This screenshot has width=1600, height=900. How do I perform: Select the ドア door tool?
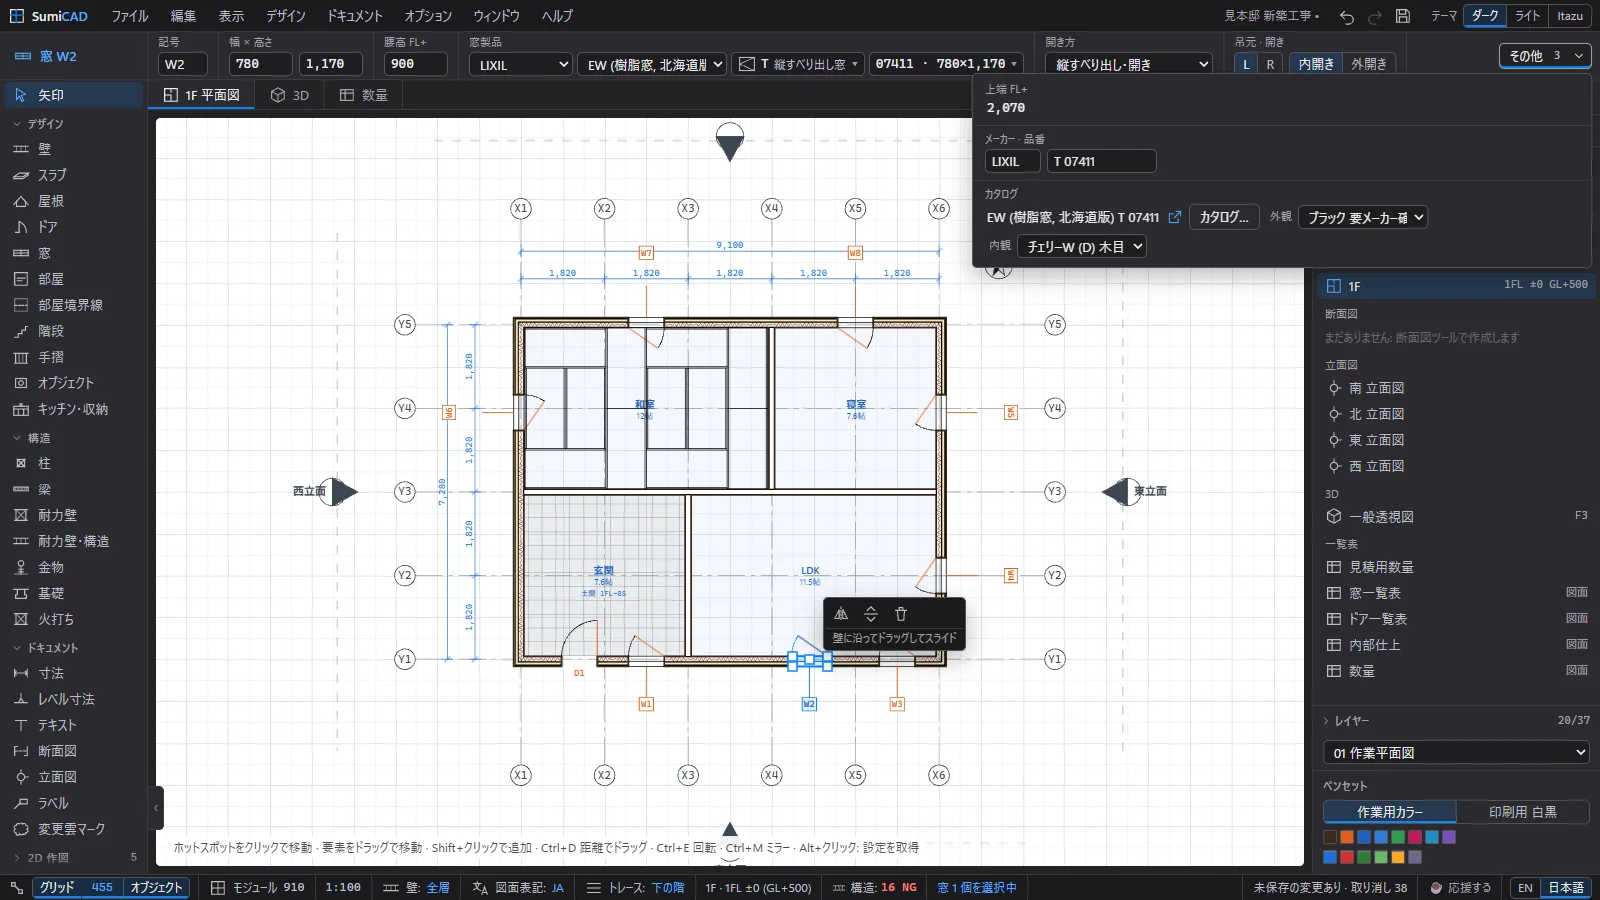pyautogui.click(x=73, y=227)
